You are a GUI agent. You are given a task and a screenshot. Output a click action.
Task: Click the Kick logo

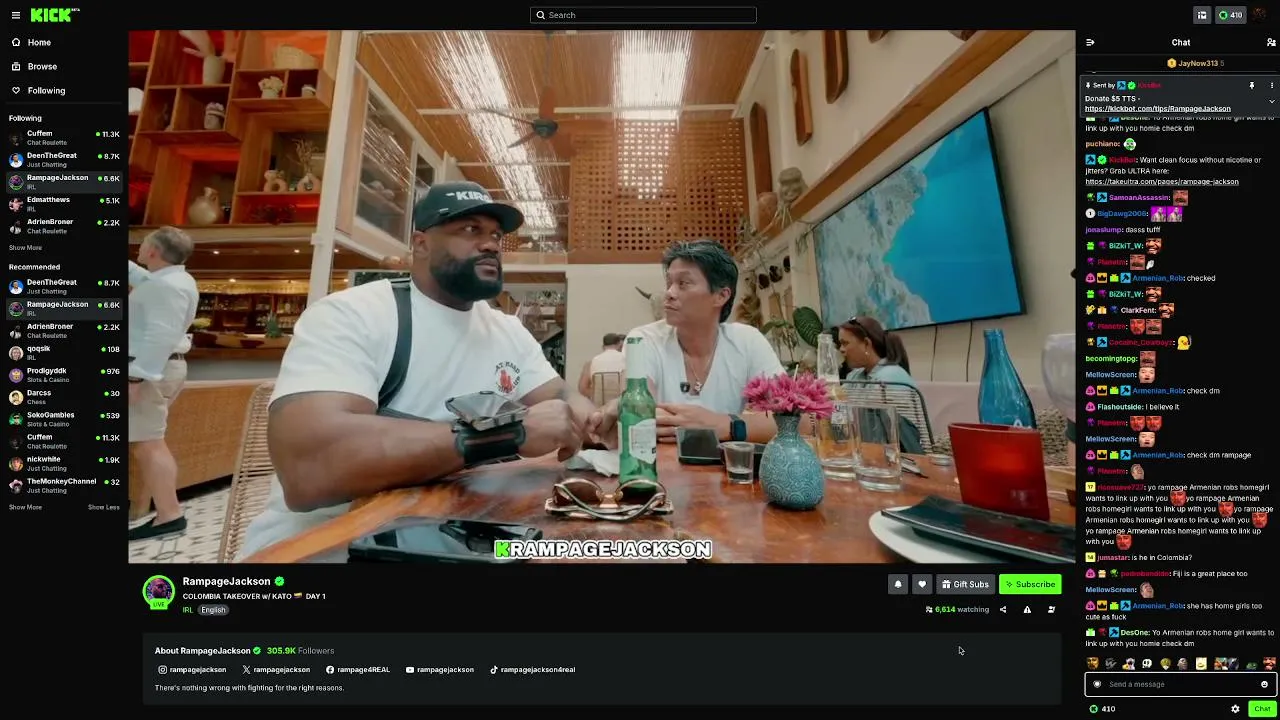point(55,15)
